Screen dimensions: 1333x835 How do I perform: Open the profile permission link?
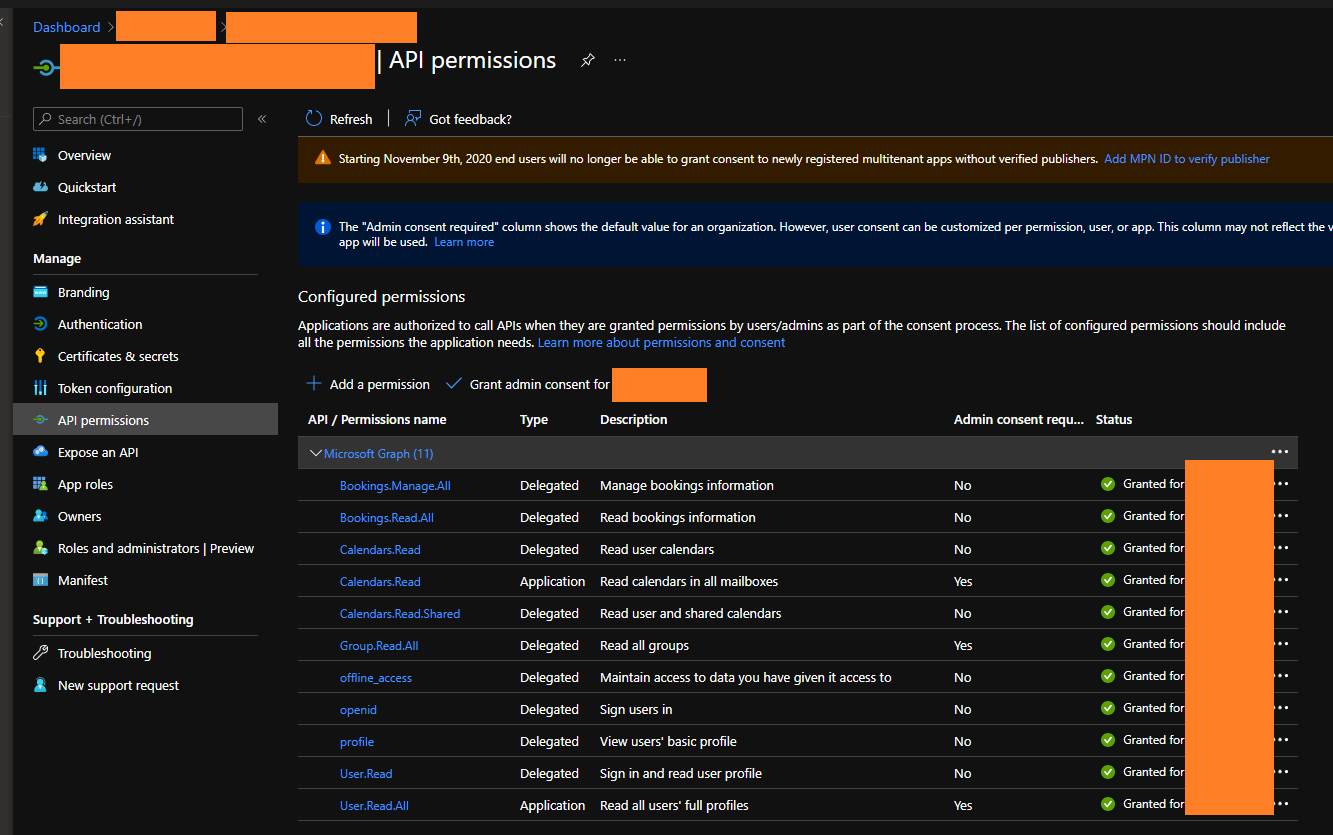tap(357, 741)
